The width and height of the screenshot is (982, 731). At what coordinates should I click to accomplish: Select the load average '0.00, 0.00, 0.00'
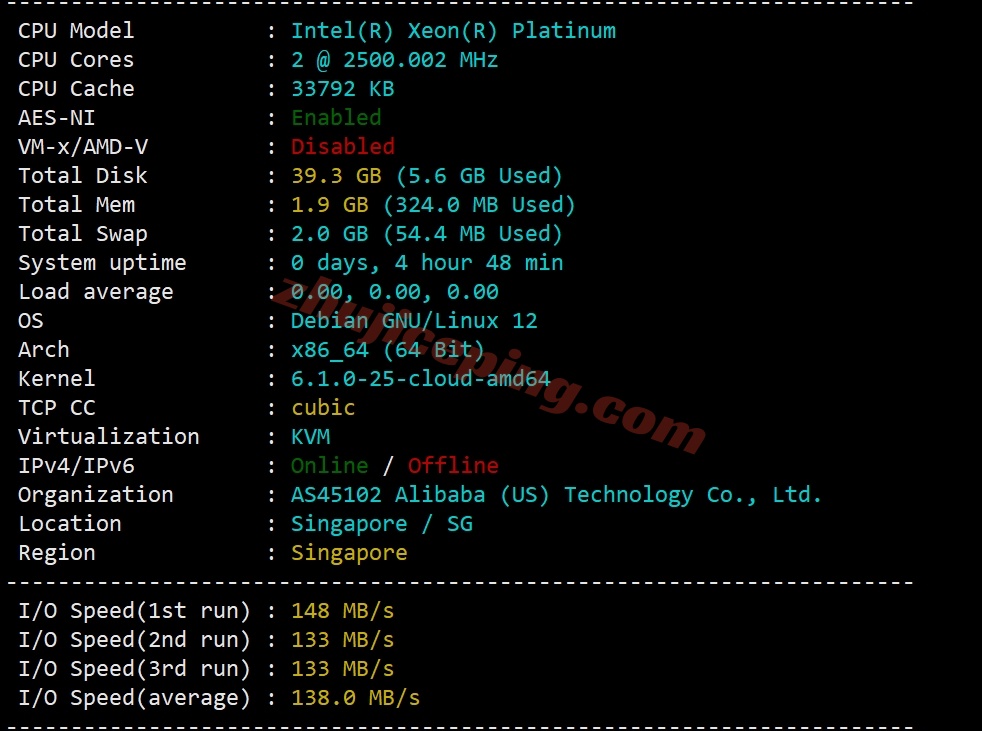point(395,292)
